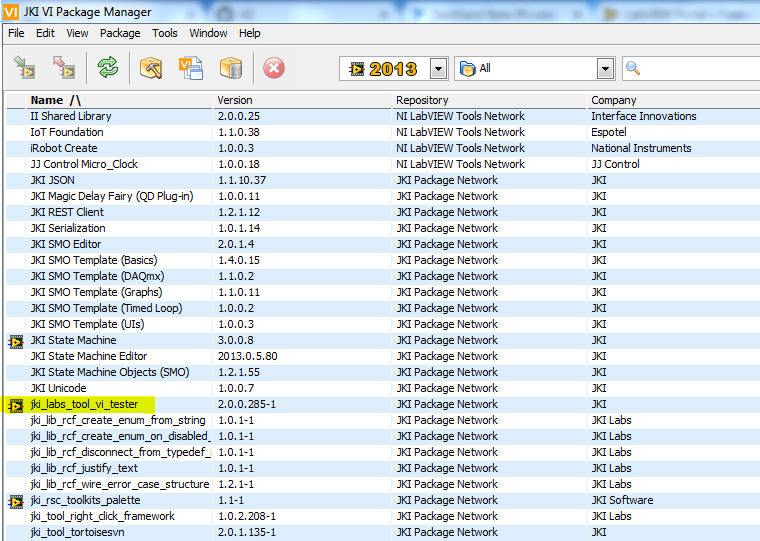This screenshot has width=760, height=541.
Task: Open the View menu
Action: (x=77, y=33)
